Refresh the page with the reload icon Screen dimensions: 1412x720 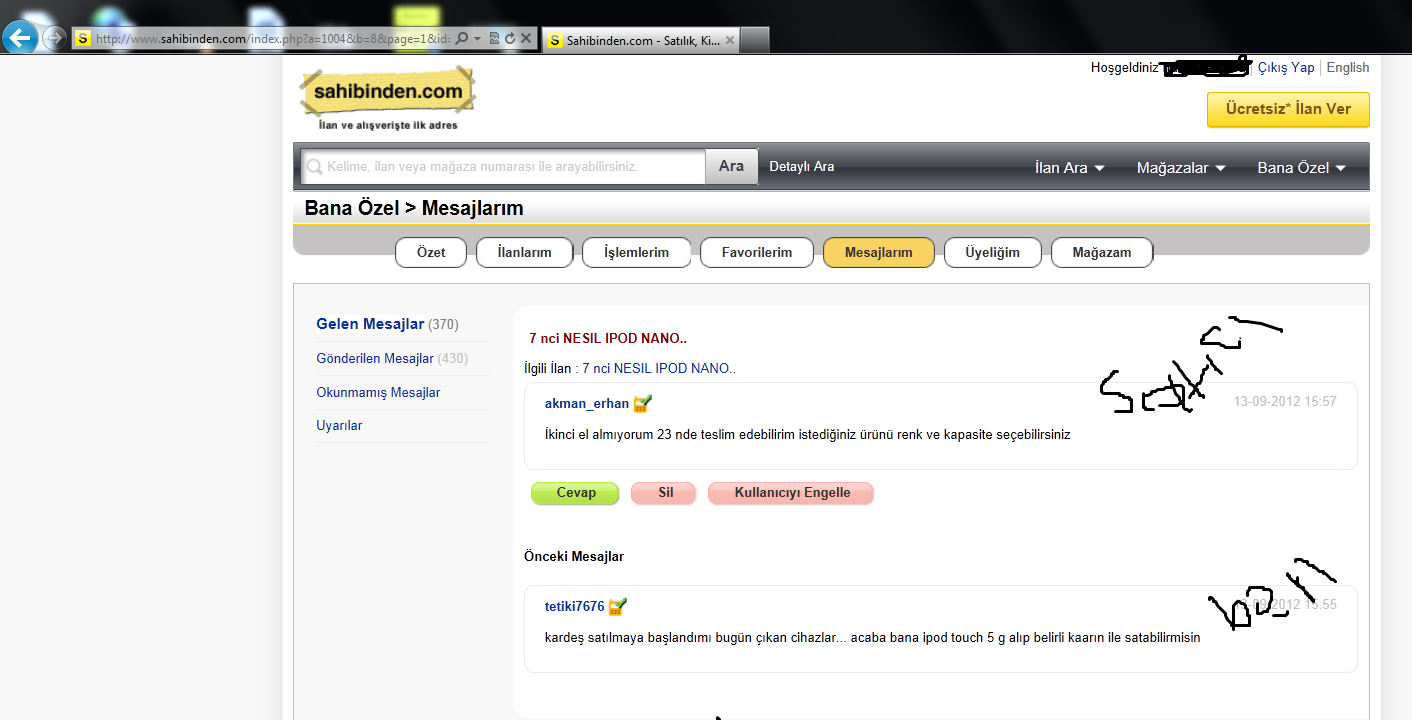click(x=509, y=38)
